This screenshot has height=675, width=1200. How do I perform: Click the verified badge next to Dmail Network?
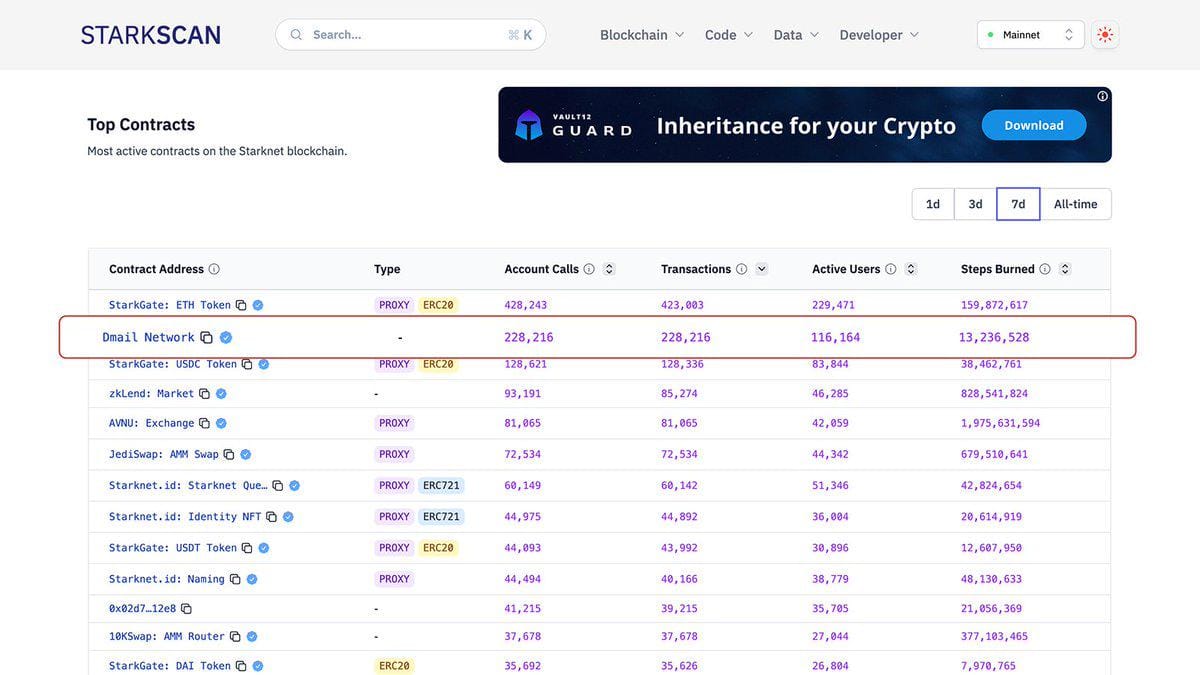pos(226,337)
